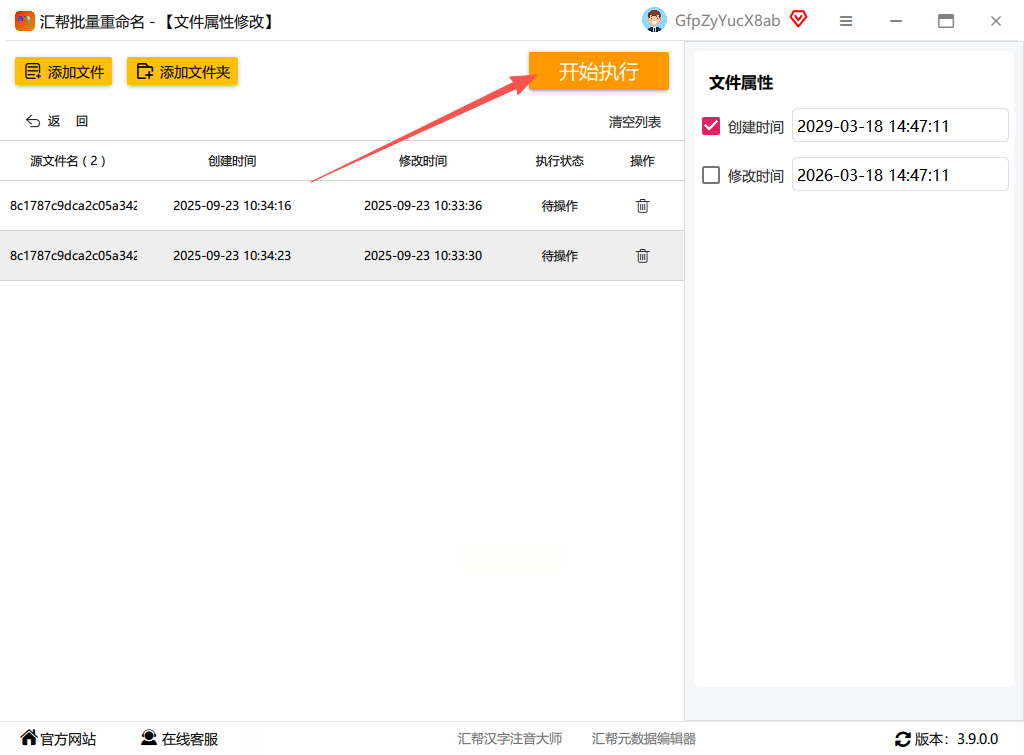Click the 添加文件 button
Image resolution: width=1024 pixels, height=755 pixels.
63,71
